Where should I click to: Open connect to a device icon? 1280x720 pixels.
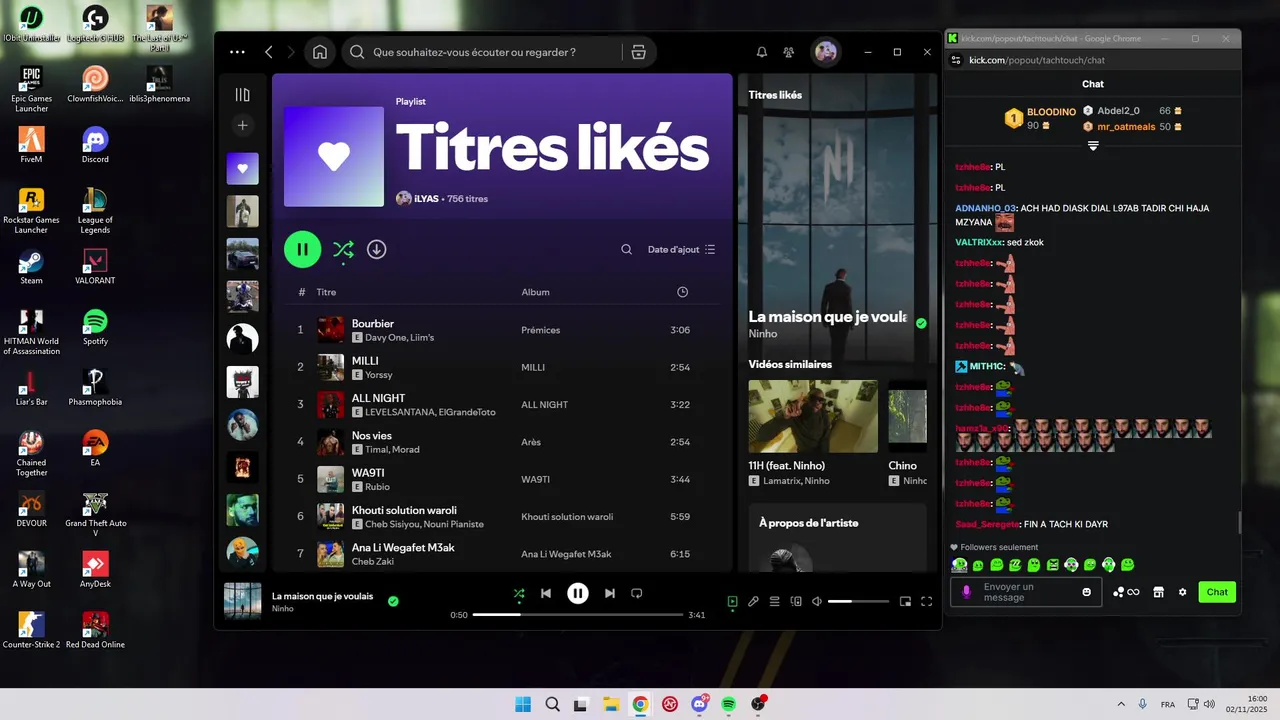click(796, 601)
